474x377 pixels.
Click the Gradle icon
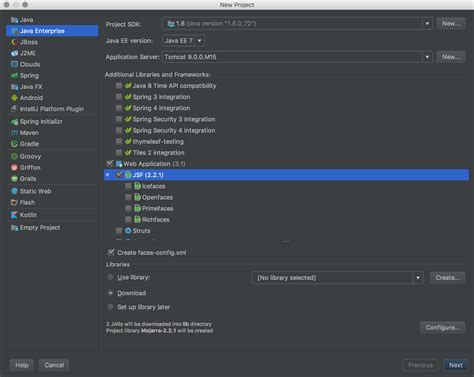14,144
